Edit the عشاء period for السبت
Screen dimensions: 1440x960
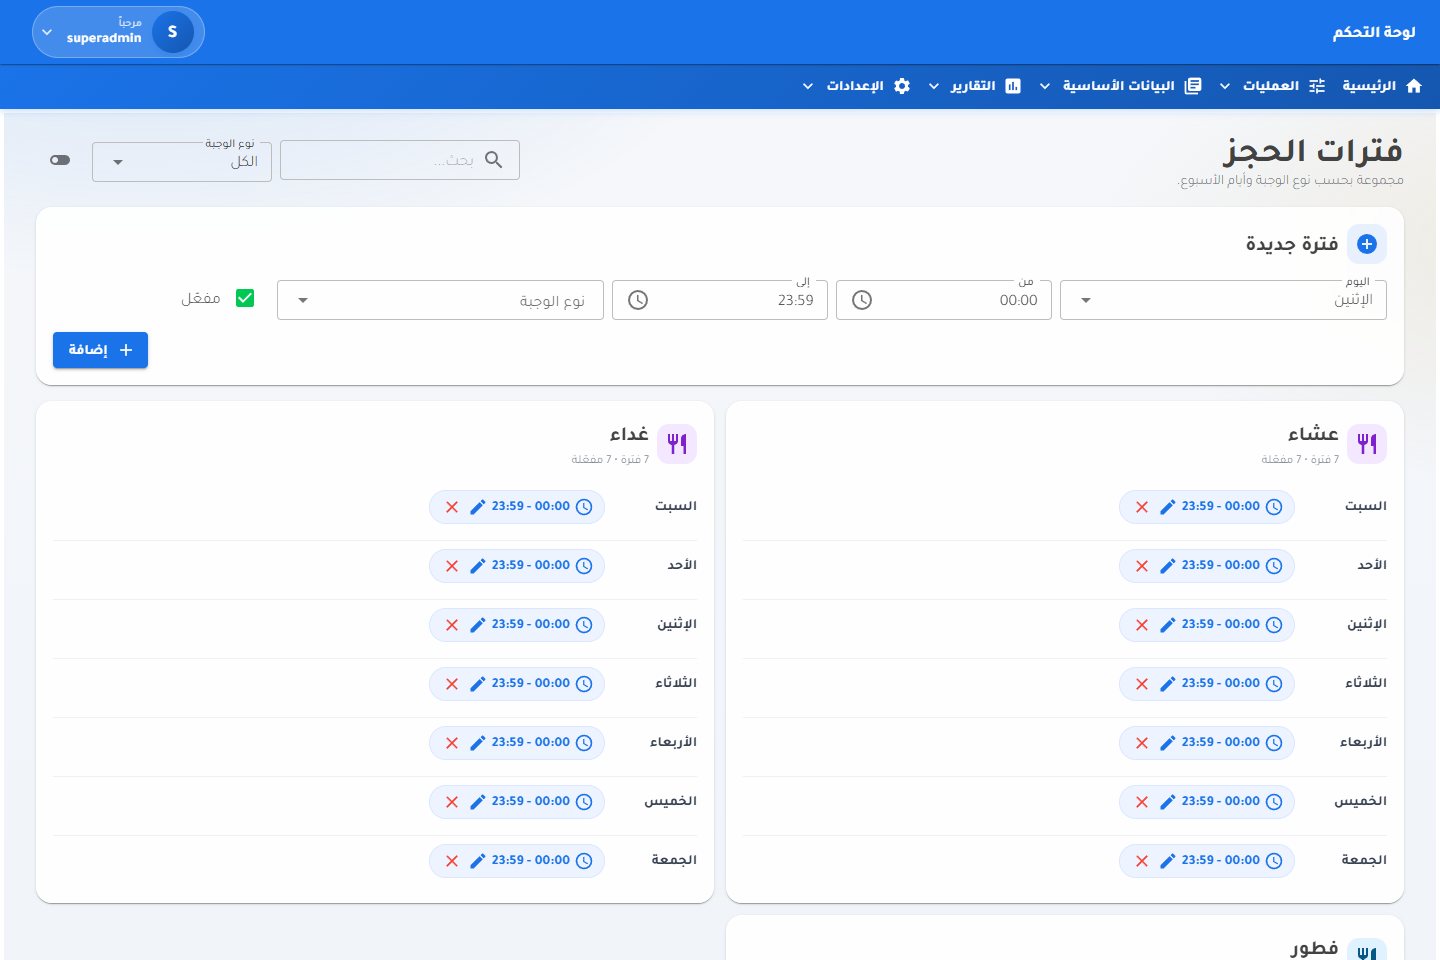tap(1167, 507)
